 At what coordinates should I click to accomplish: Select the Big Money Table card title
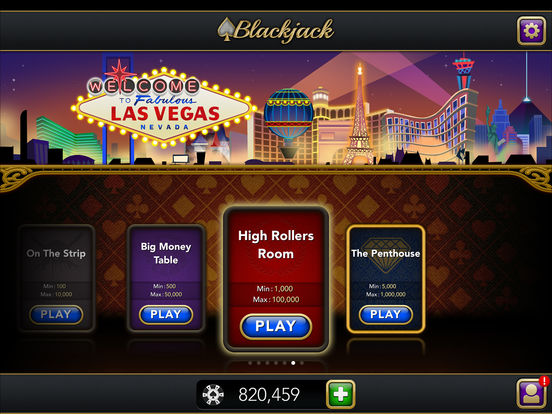[166, 253]
